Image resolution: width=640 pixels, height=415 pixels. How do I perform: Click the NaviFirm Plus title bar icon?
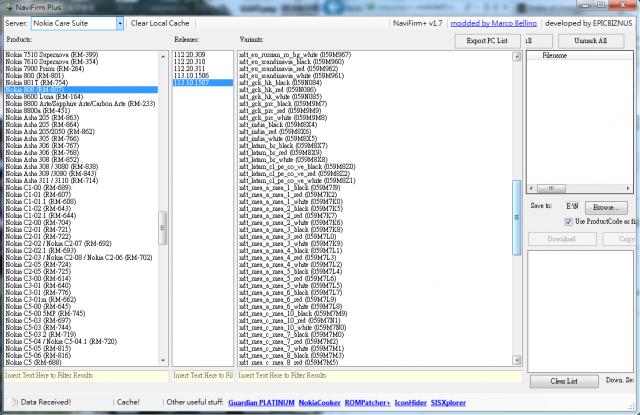tap(8, 6)
